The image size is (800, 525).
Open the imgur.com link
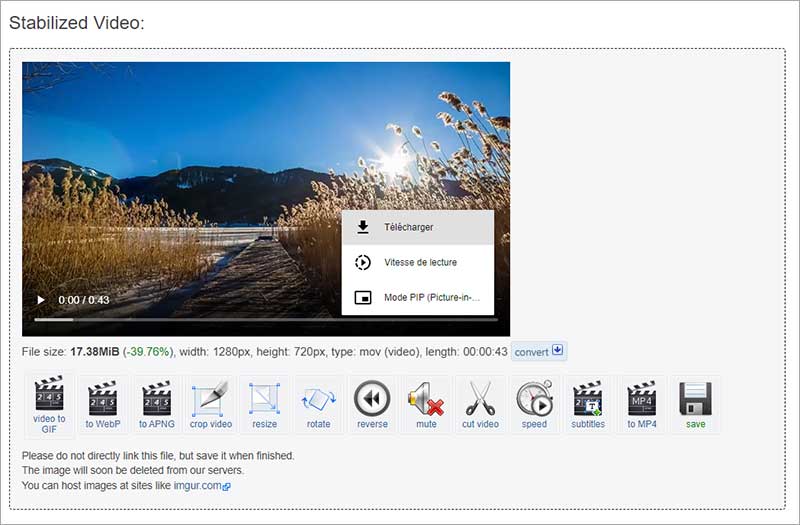(x=200, y=486)
